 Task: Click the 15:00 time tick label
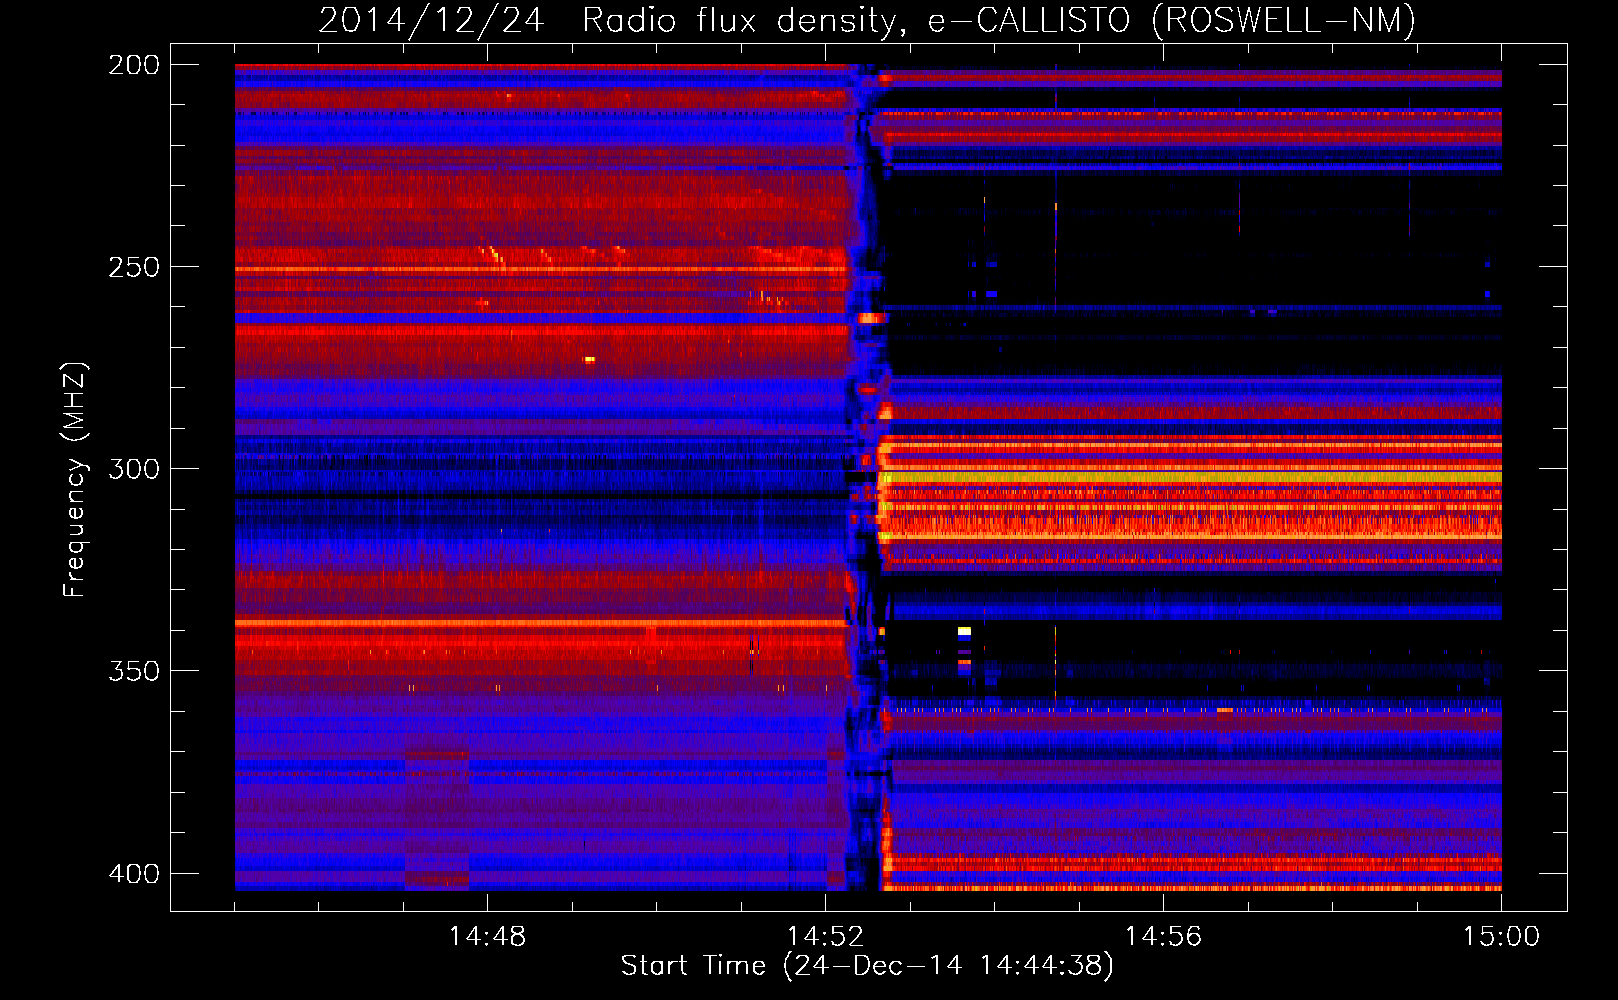coord(1501,937)
